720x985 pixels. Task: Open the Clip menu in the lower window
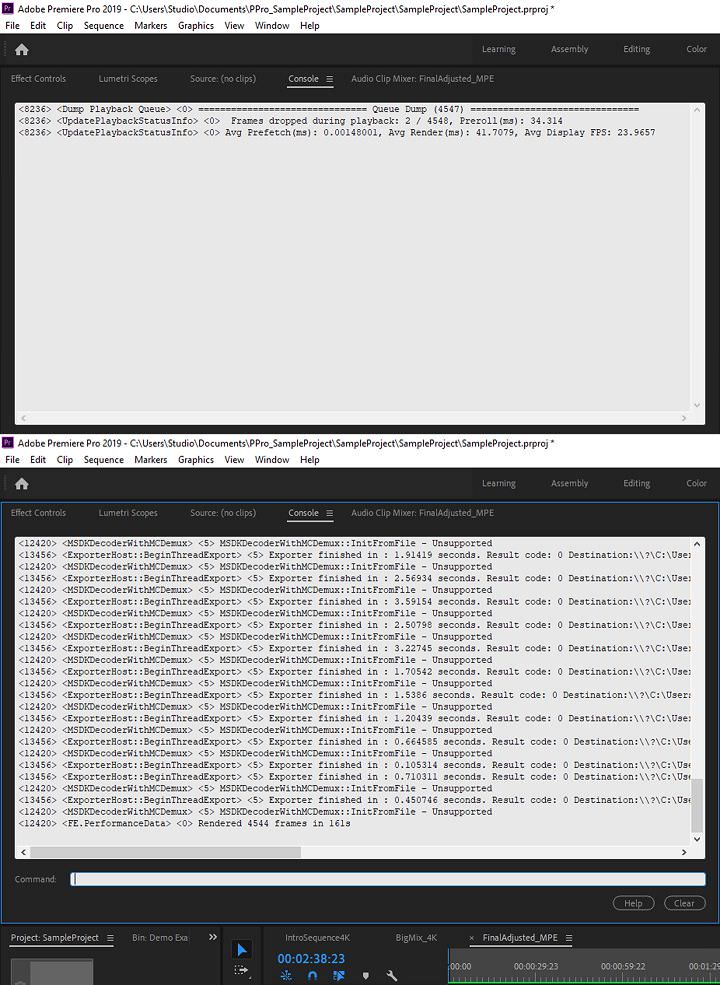tap(65, 460)
